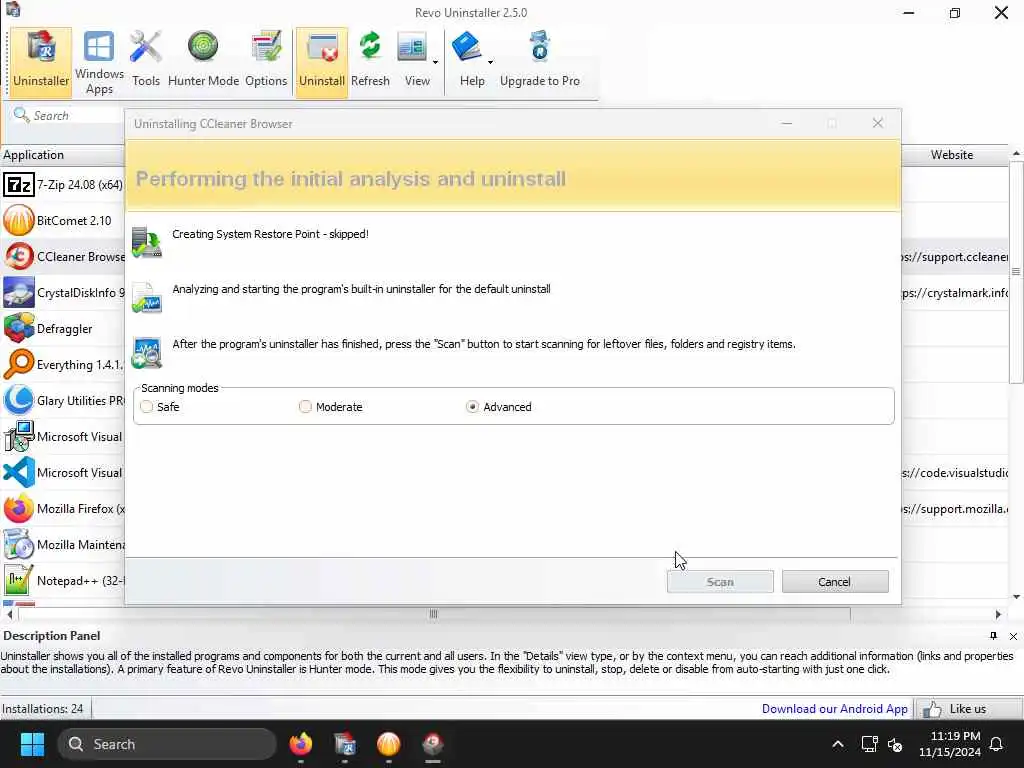Click the horizontal scrollbar thumb
1024x768 pixels.
(x=434, y=614)
